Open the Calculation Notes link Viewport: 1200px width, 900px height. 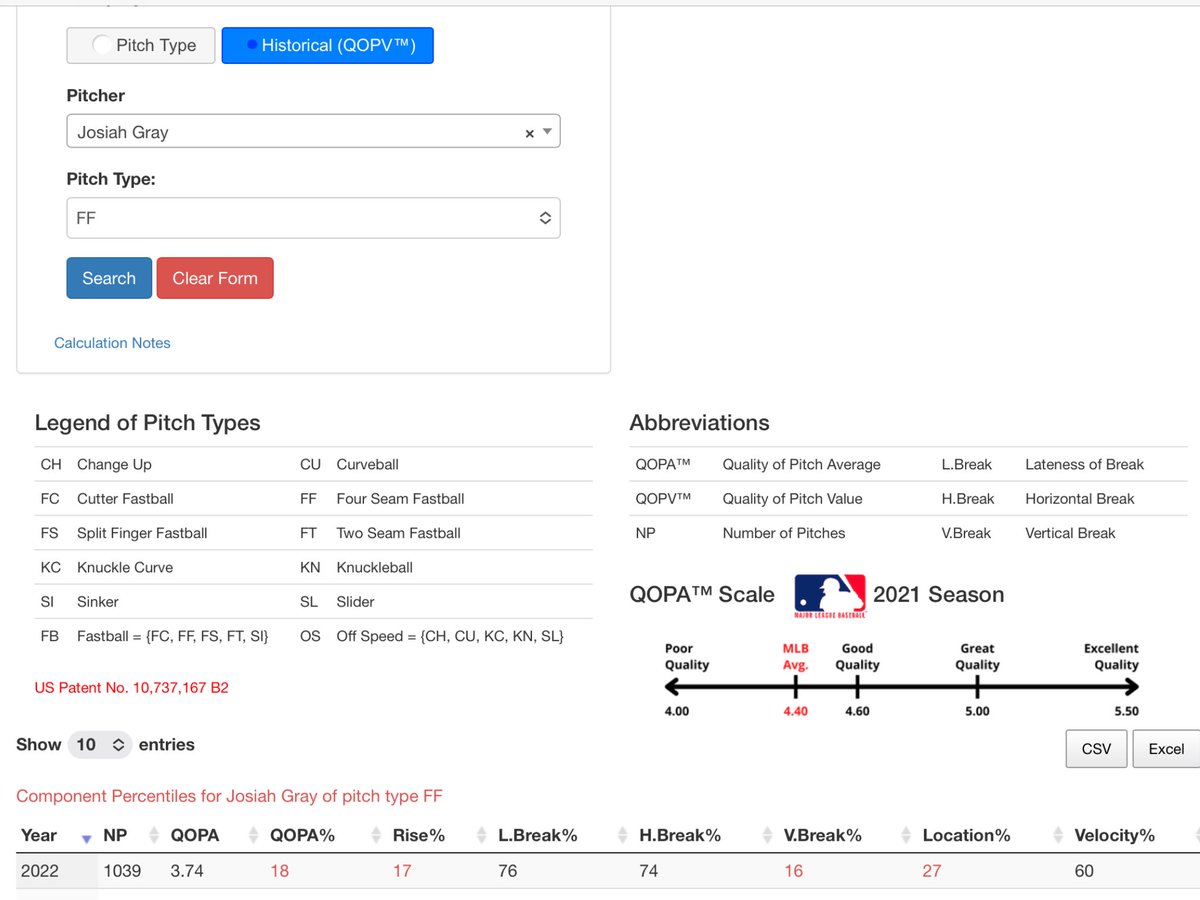point(112,343)
